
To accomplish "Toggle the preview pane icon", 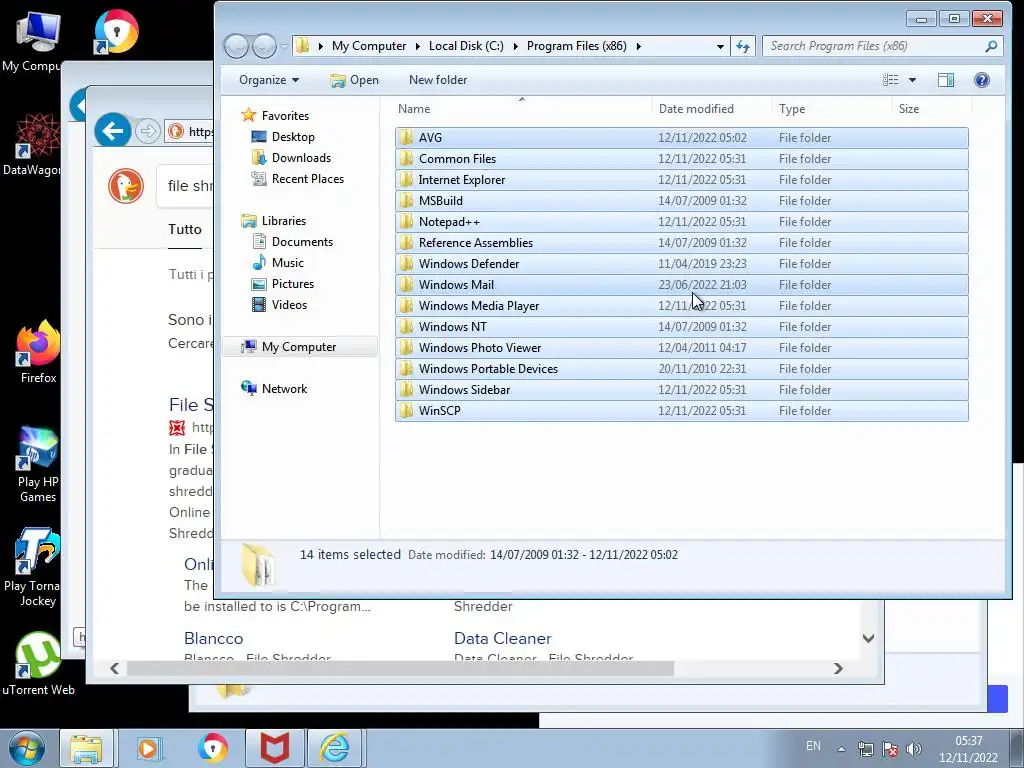I will point(946,80).
